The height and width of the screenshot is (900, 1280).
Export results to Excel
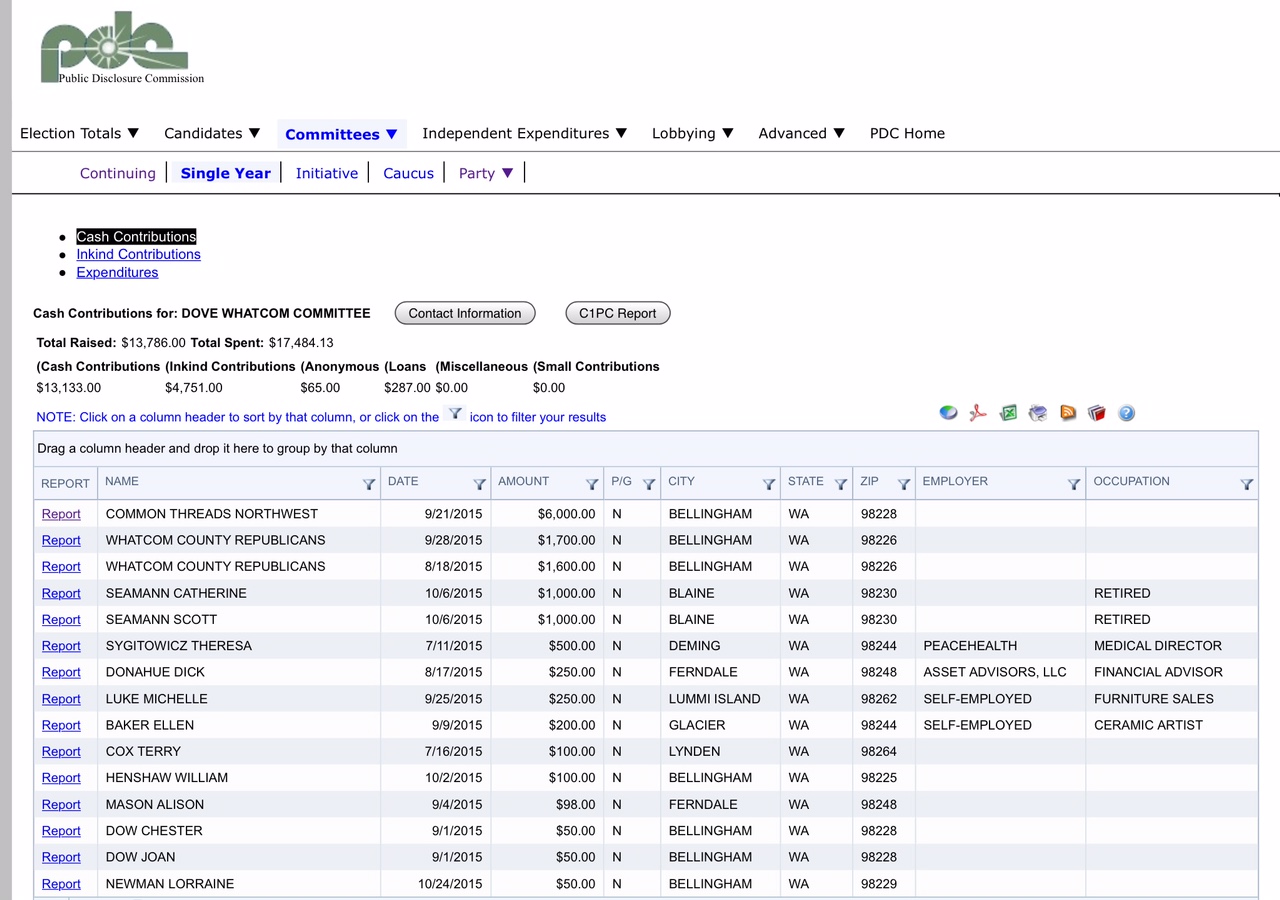[x=1008, y=413]
